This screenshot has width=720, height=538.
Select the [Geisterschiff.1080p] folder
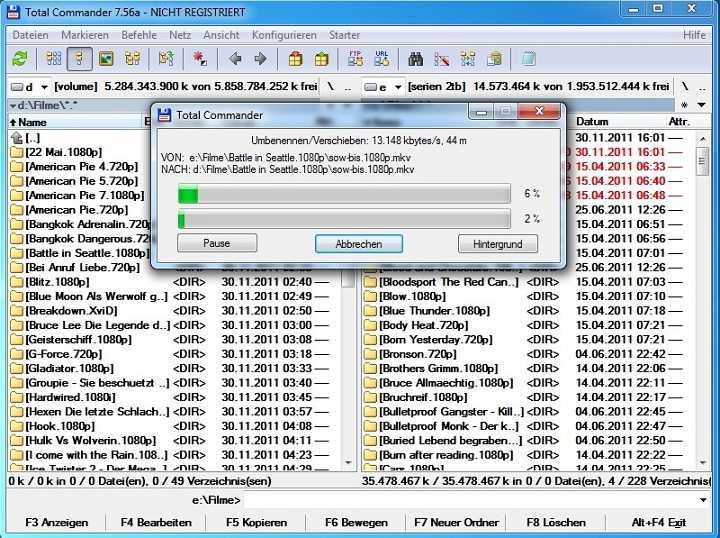[x=78, y=340]
